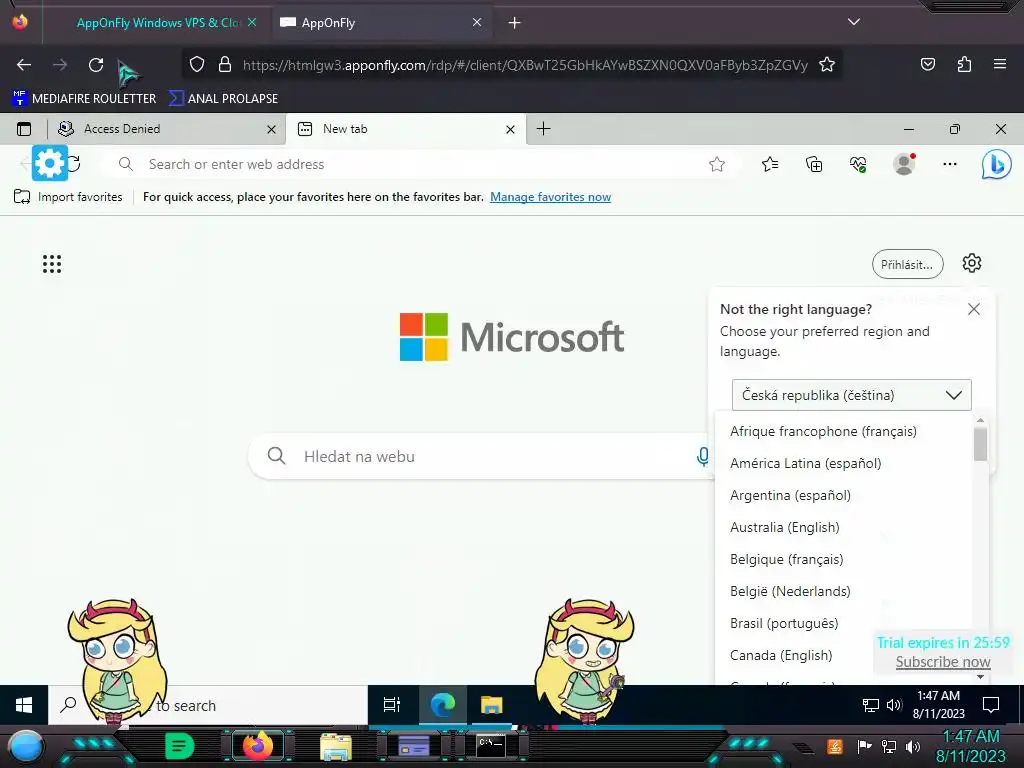
Task: Open host command prompt taskbar icon
Action: [x=491, y=745]
